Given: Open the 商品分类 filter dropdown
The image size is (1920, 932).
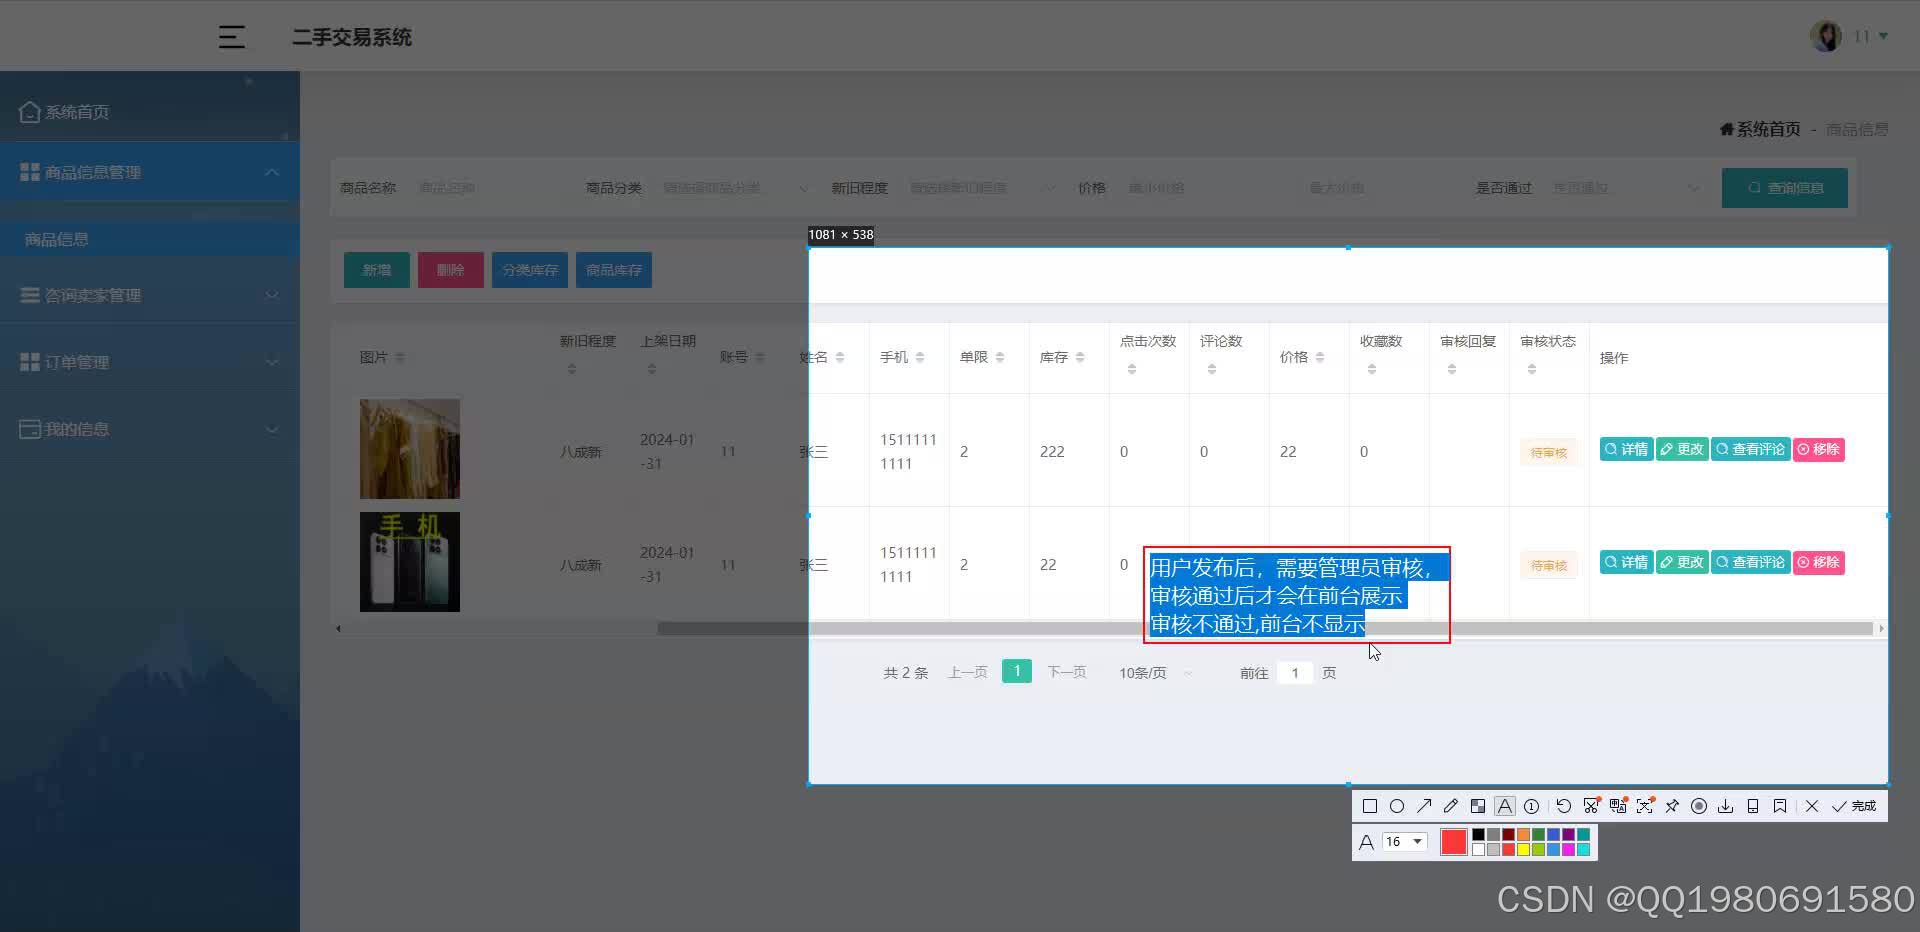Looking at the screenshot, I should pyautogui.click(x=736, y=188).
